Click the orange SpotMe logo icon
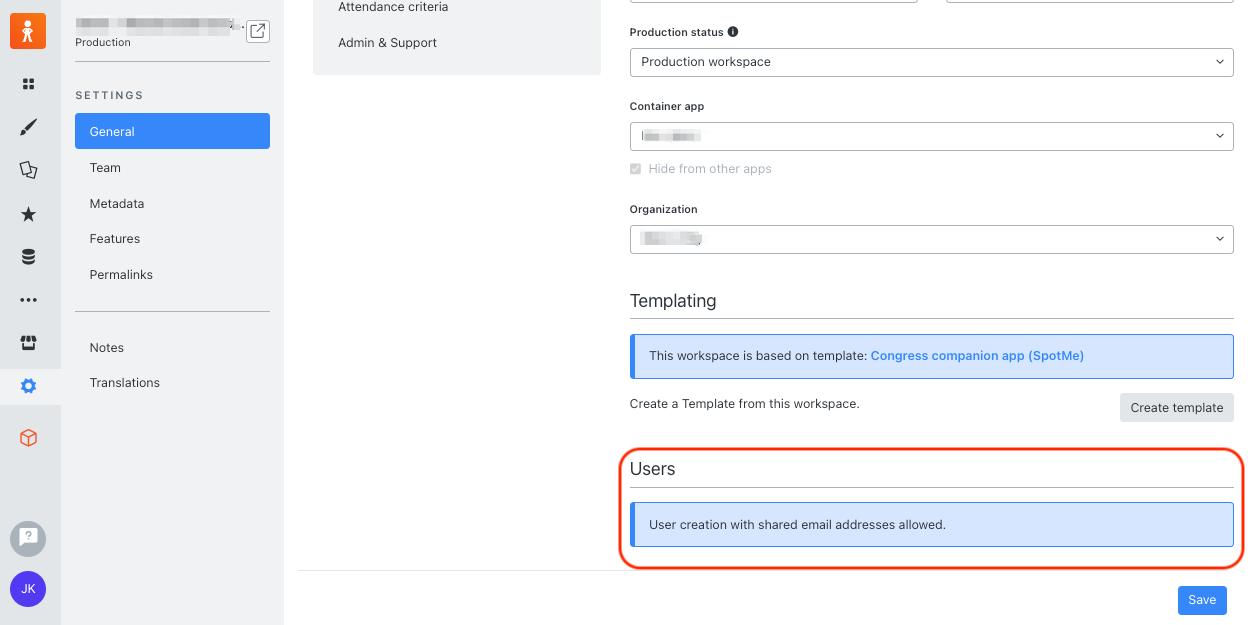 (28, 32)
